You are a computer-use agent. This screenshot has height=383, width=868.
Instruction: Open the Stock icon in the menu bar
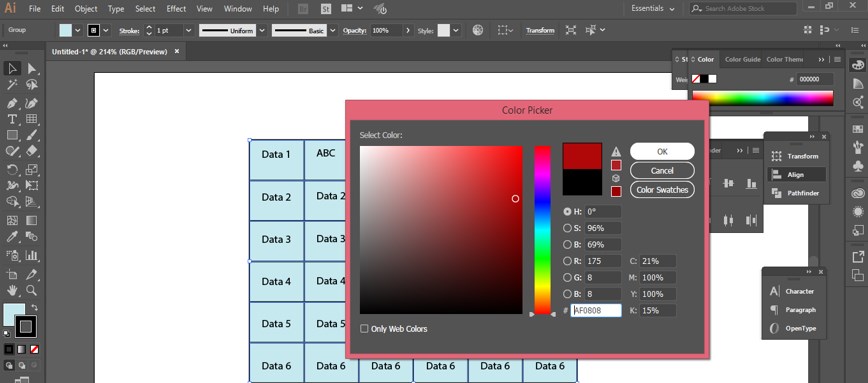point(326,9)
